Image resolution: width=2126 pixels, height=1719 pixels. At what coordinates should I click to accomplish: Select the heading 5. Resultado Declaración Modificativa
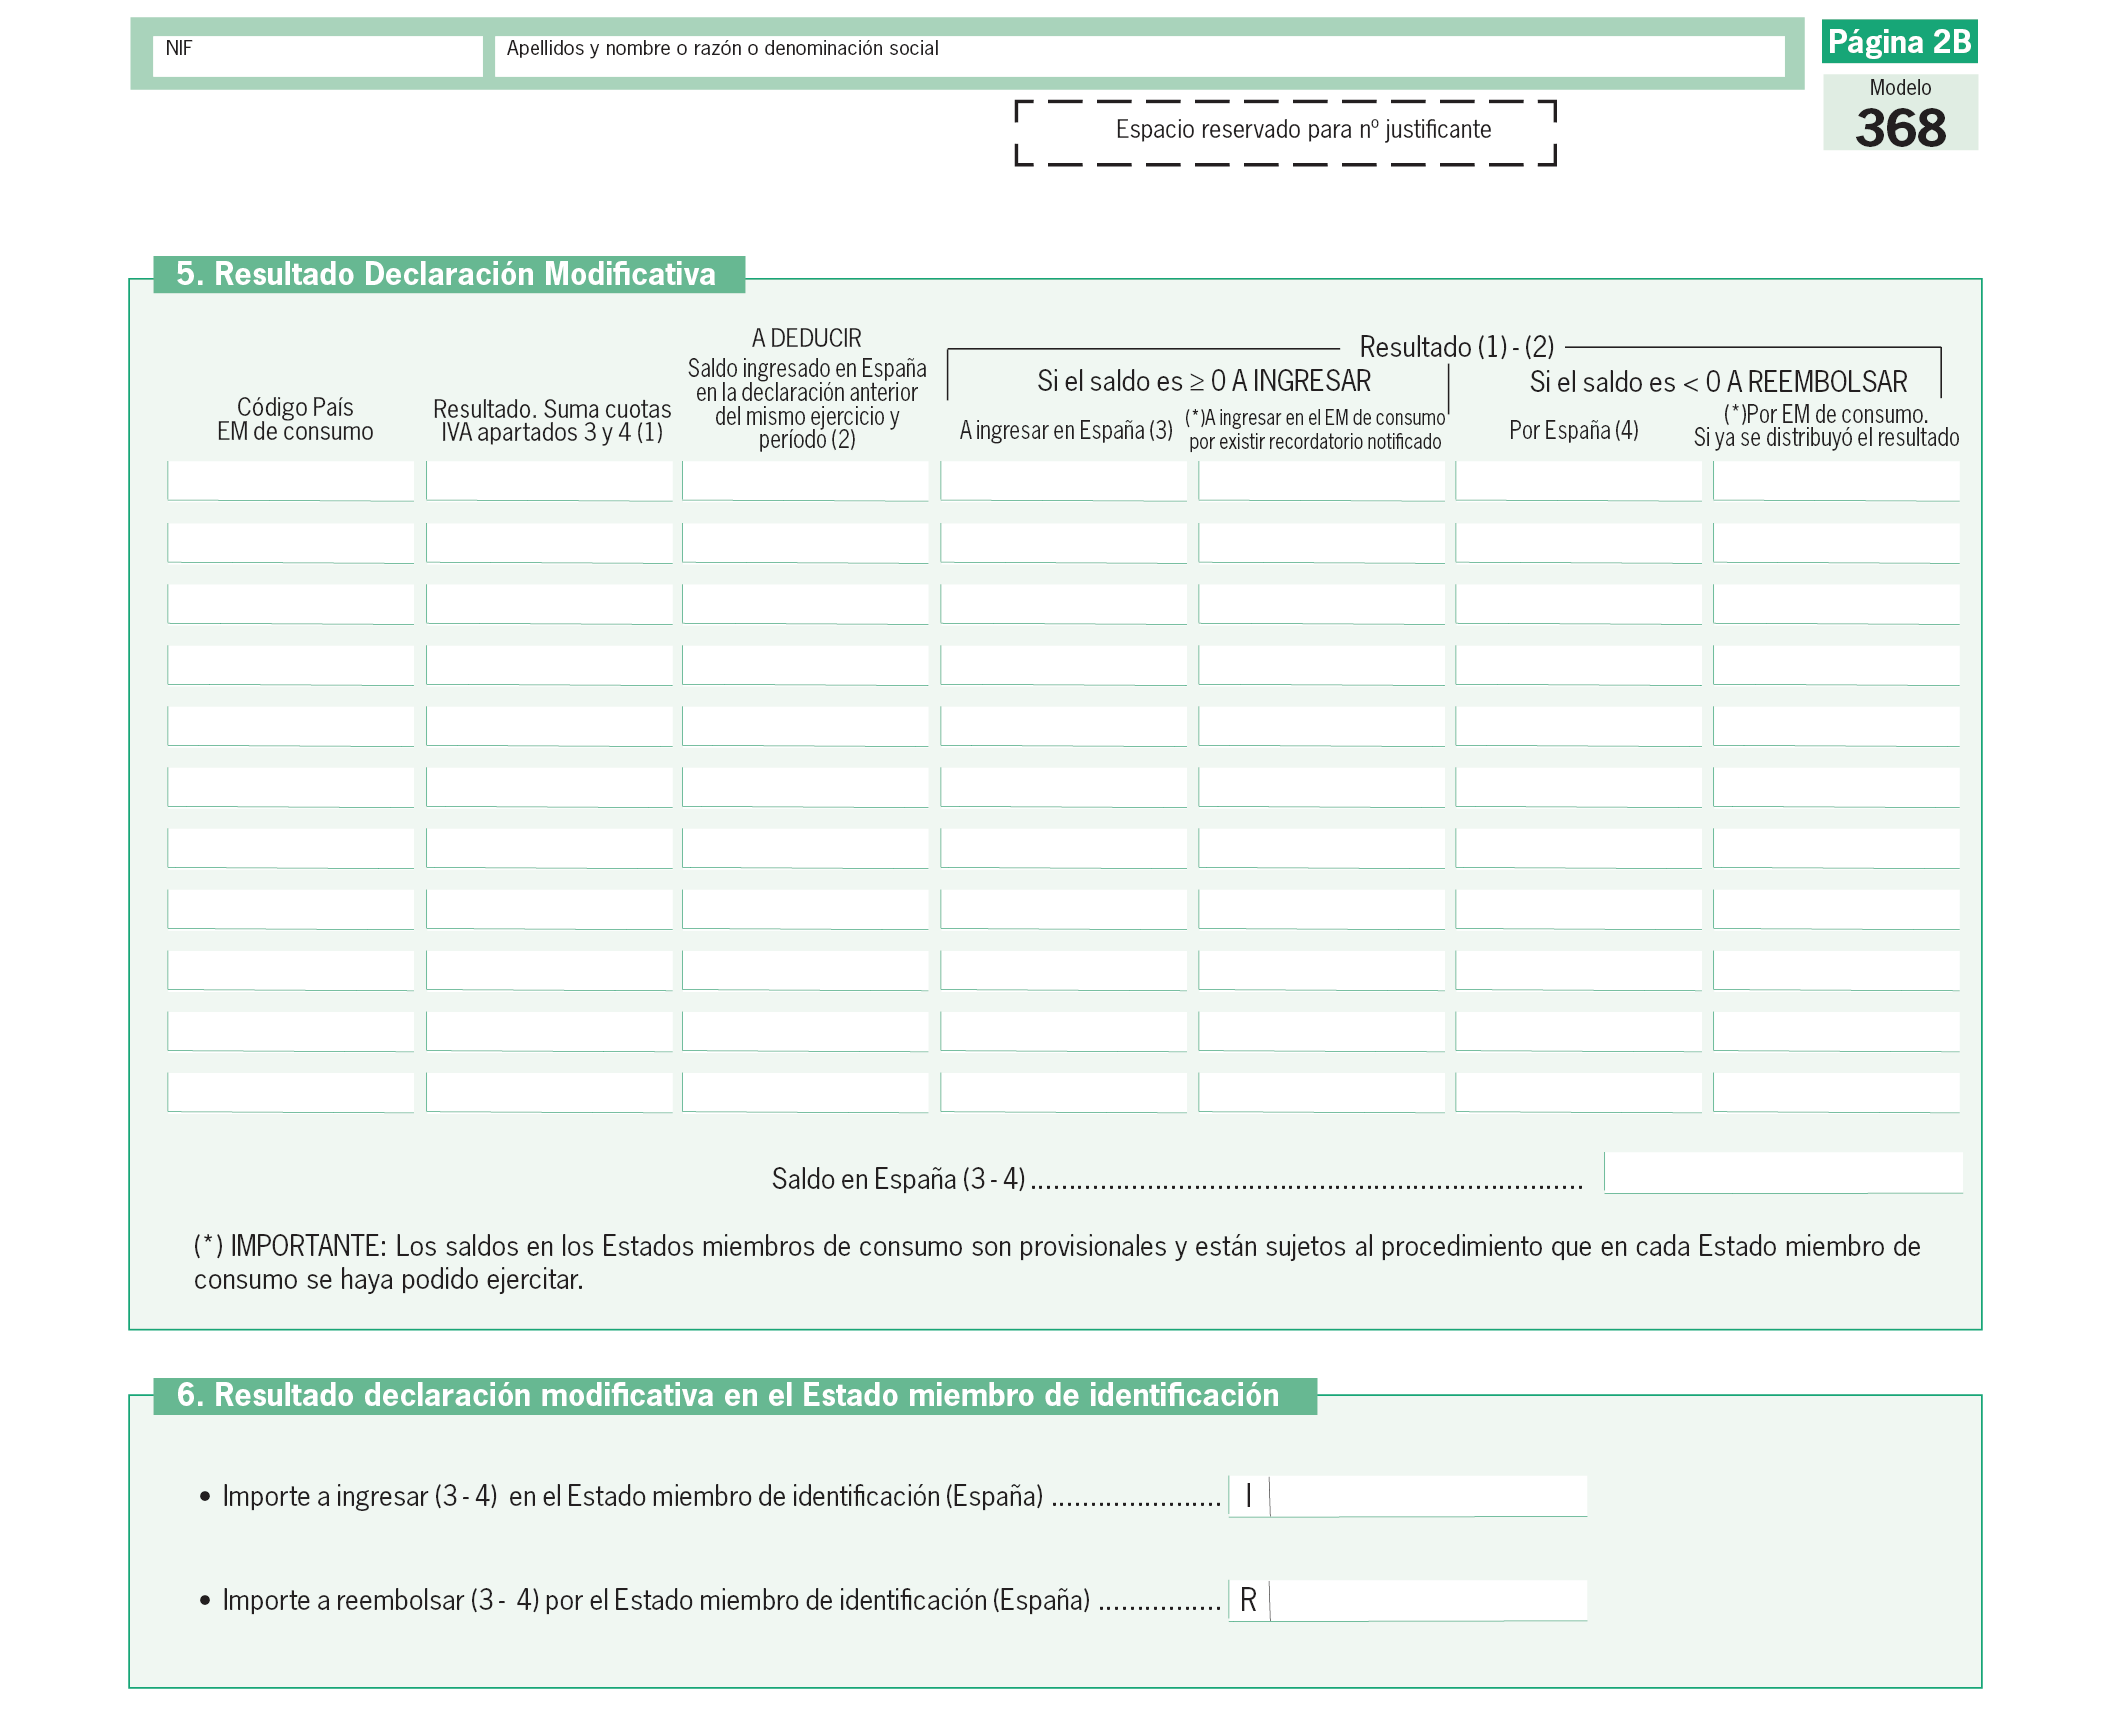click(x=448, y=274)
